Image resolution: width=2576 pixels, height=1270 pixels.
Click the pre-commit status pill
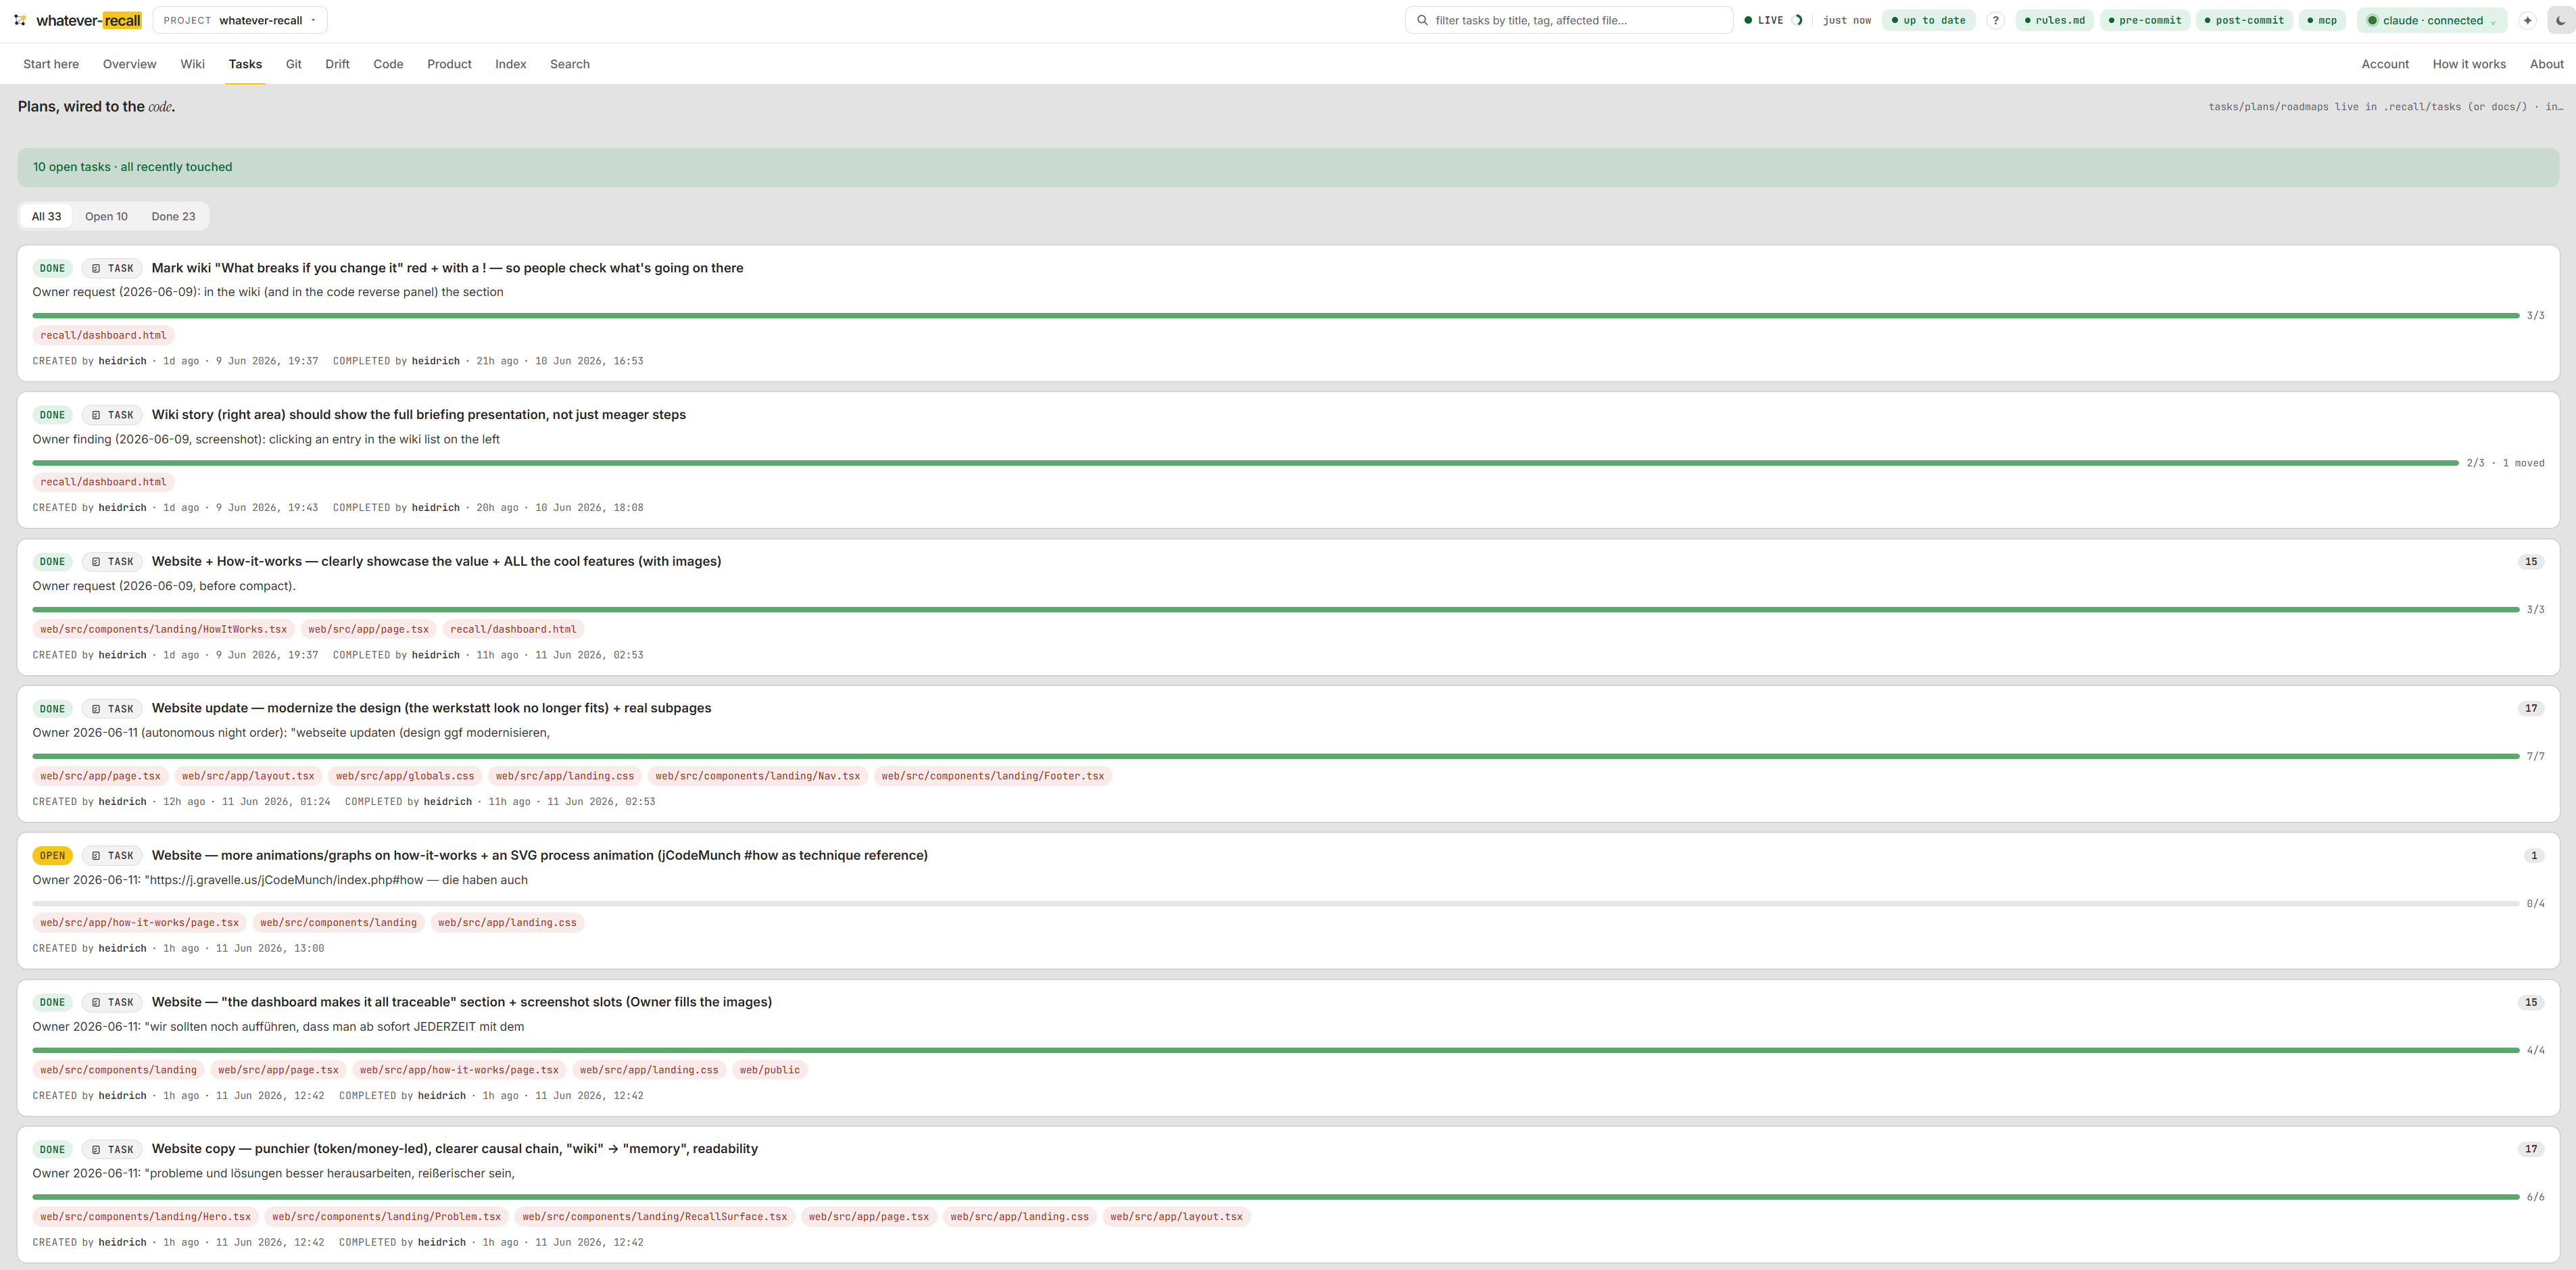[x=2144, y=20]
